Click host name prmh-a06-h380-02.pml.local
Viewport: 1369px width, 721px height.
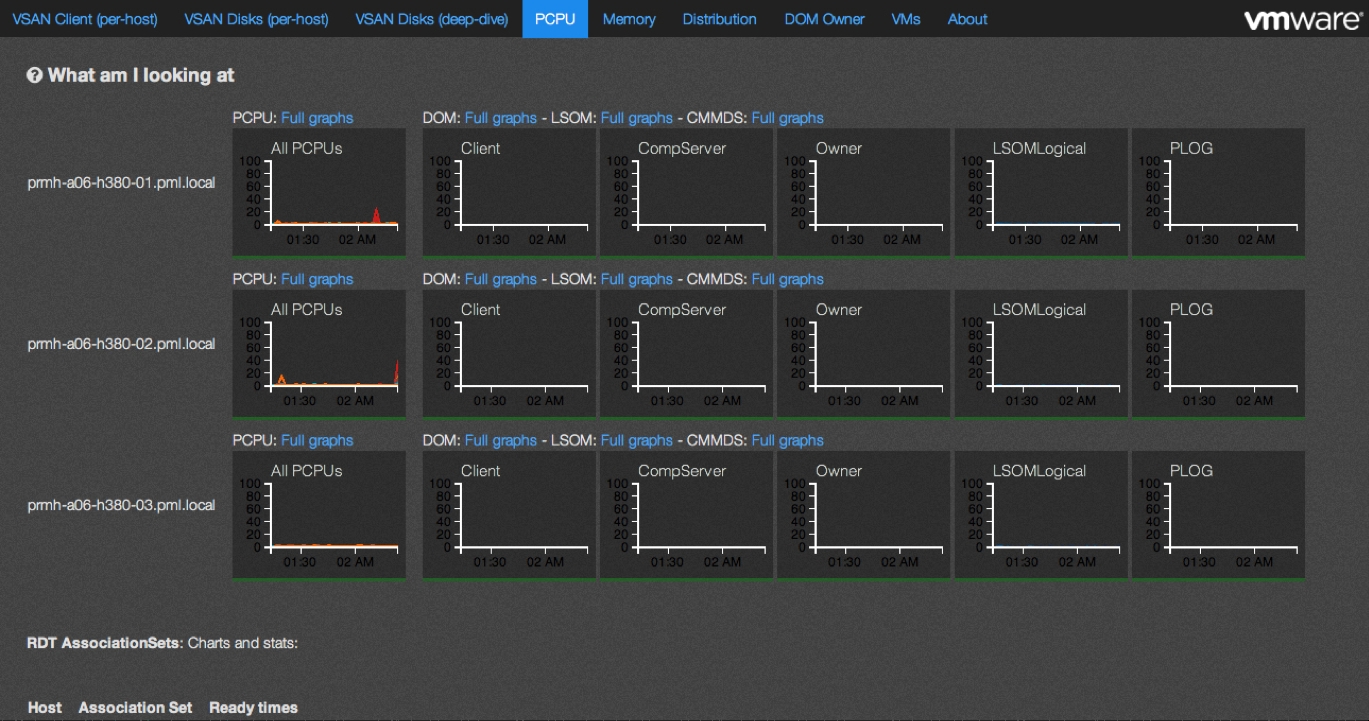[x=121, y=344]
